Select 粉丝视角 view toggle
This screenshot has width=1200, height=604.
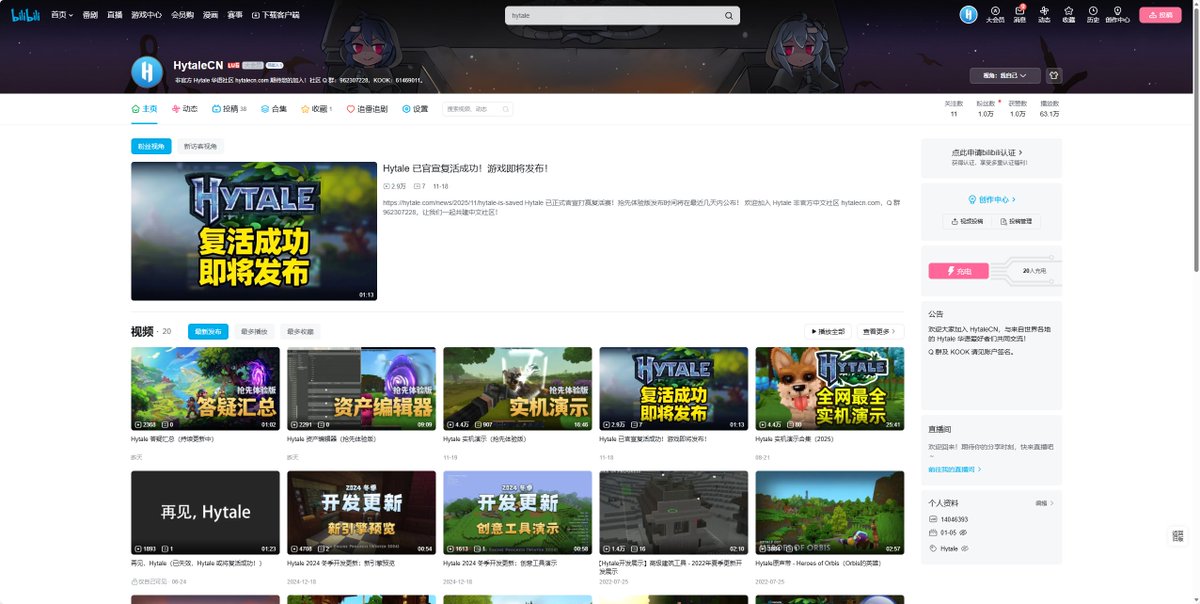point(151,146)
